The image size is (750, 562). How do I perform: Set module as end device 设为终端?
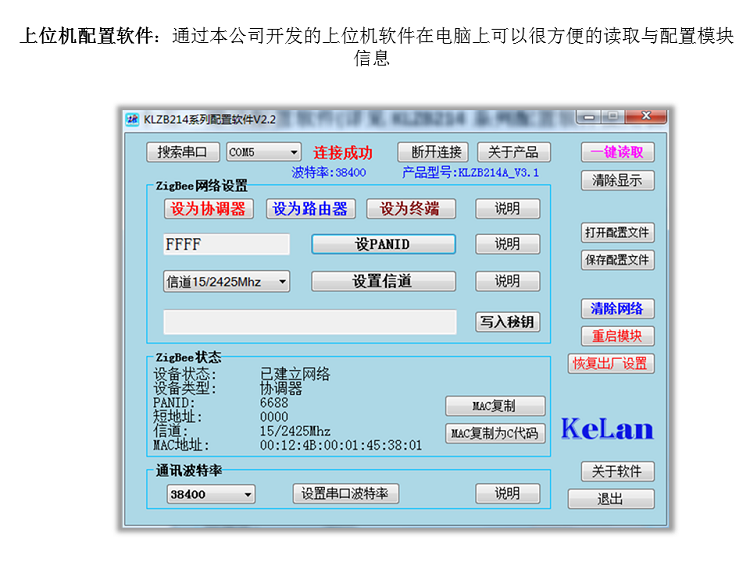tap(411, 209)
